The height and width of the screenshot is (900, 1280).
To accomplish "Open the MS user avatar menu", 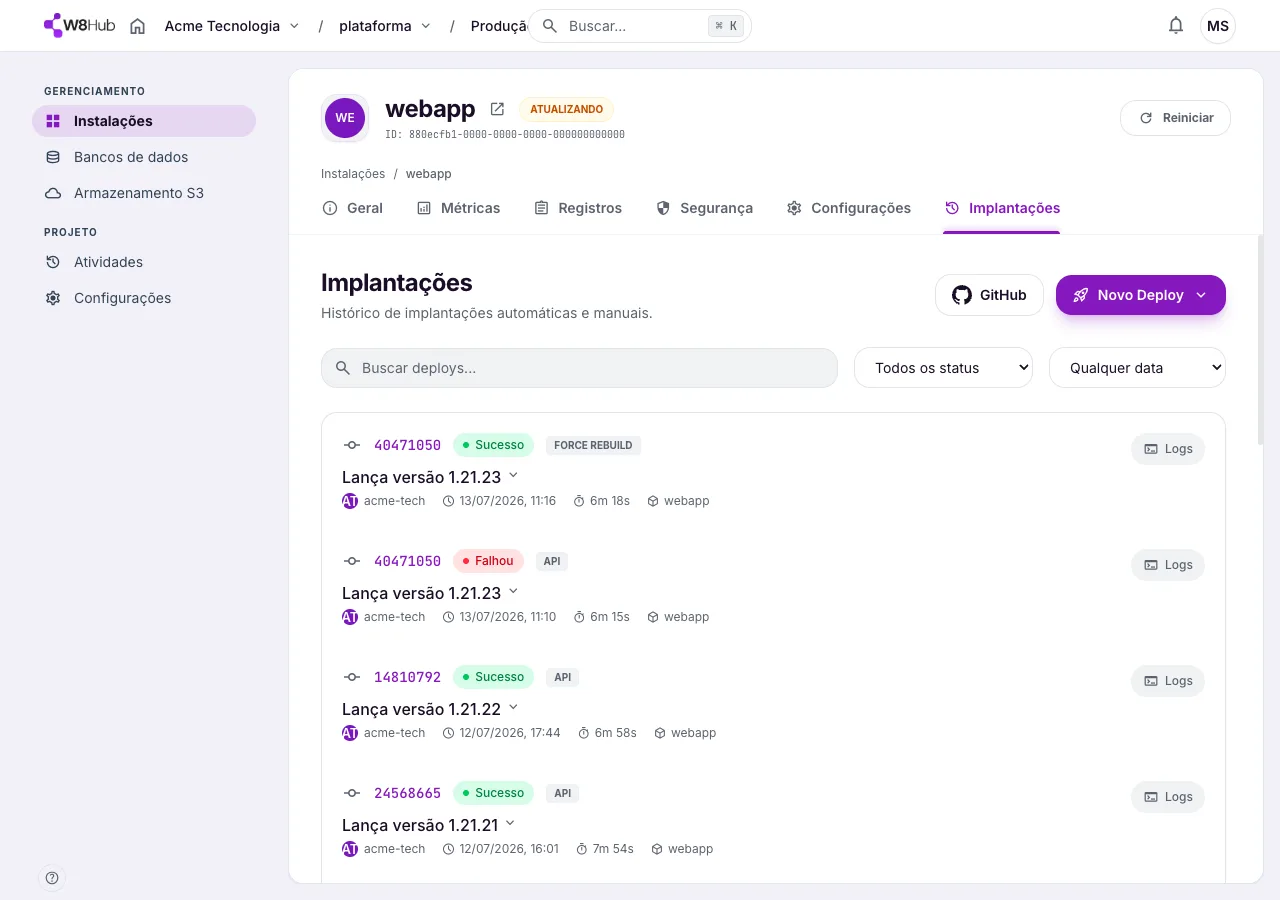I will (1218, 26).
